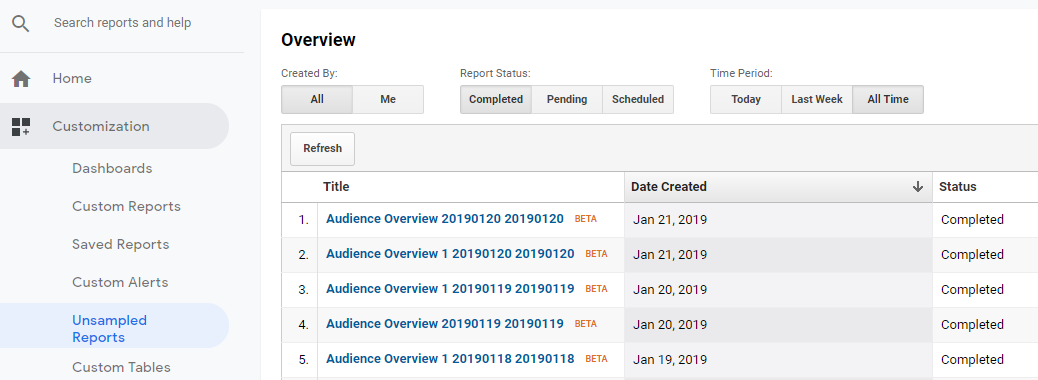Open report Audience Overview 20190120 20190120
This screenshot has height=380, width=1038.
[x=445, y=218]
